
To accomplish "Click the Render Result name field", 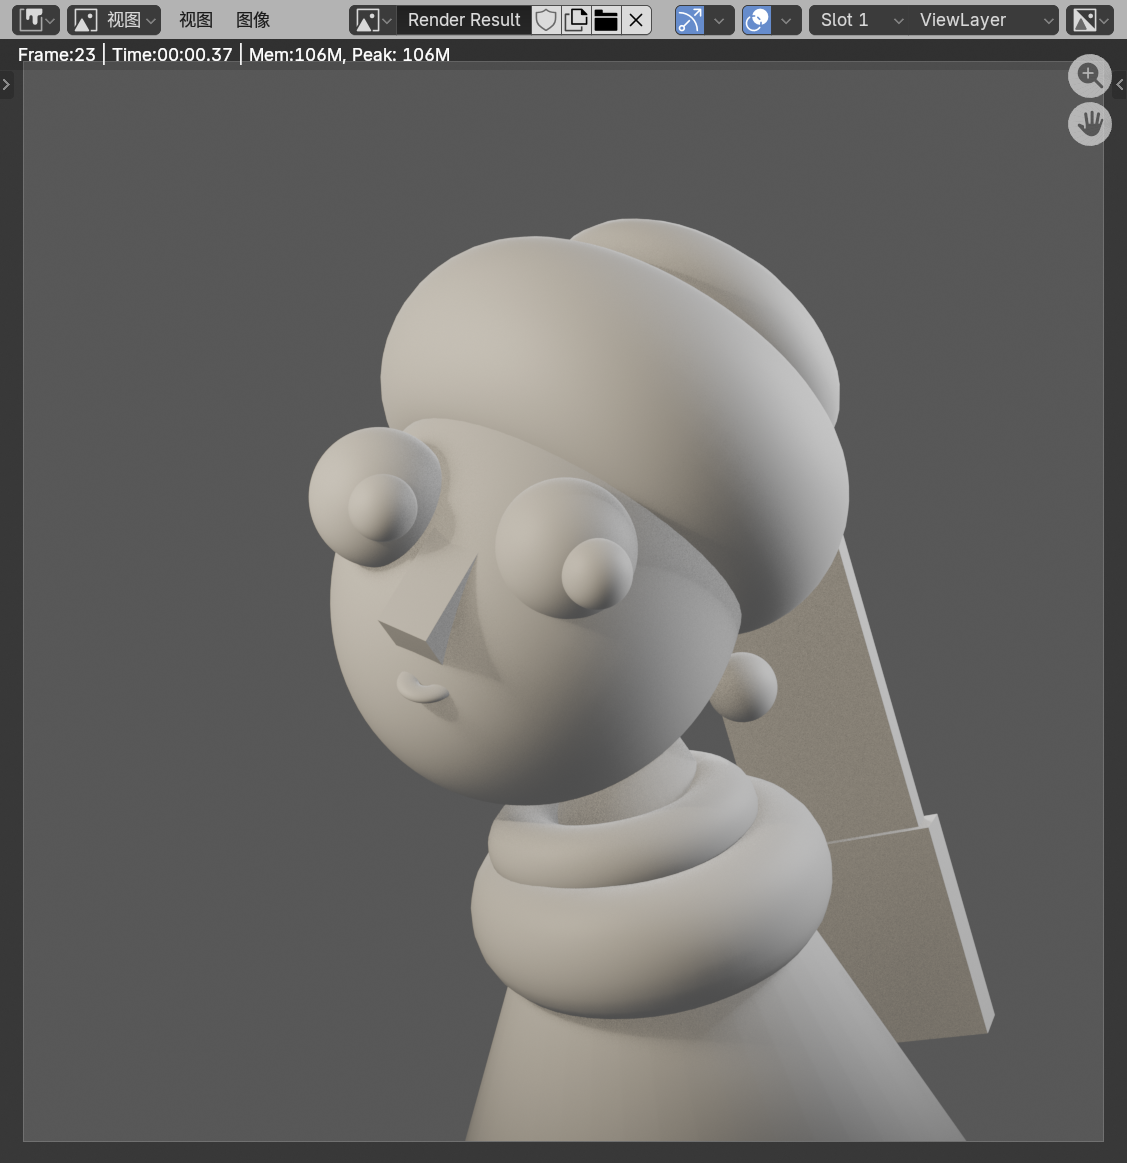I will coord(464,20).
